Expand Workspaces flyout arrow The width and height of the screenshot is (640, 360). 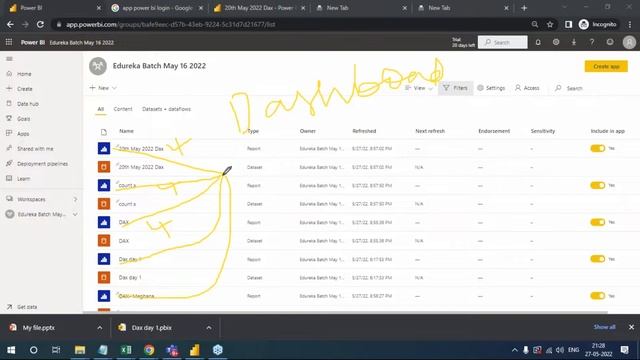click(x=75, y=199)
